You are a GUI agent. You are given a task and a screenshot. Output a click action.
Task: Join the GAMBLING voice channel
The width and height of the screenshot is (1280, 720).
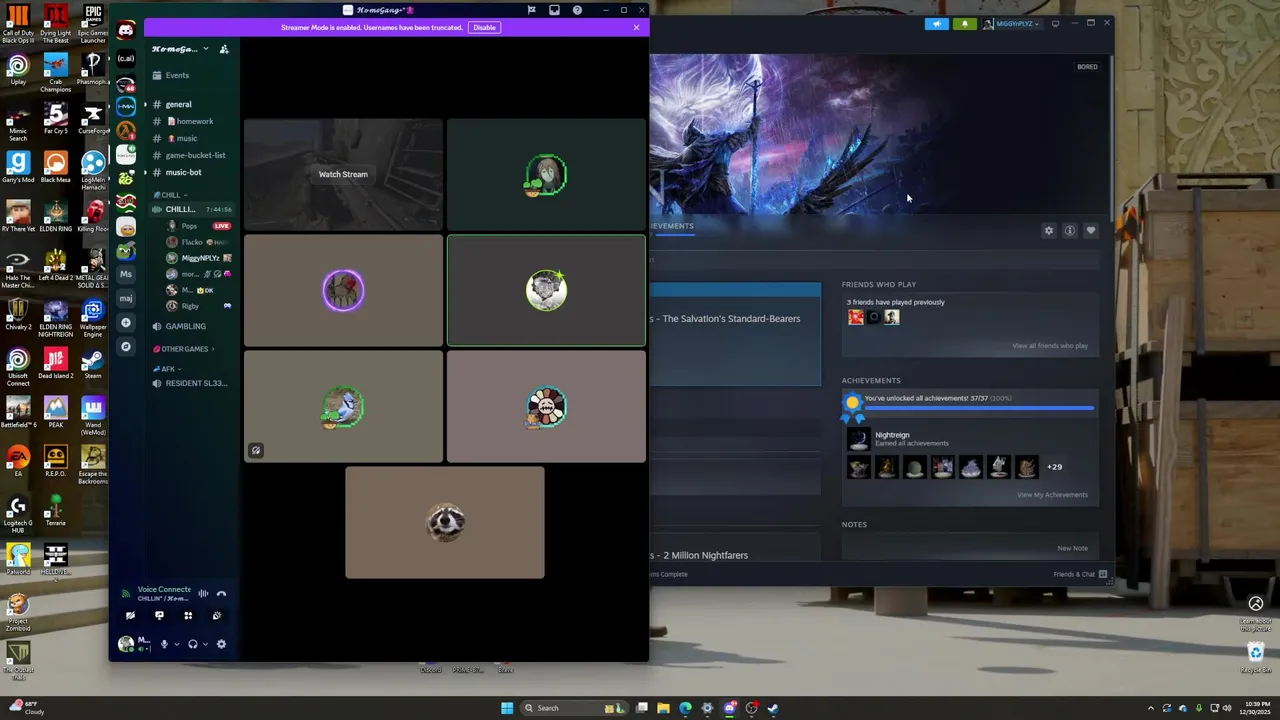click(x=190, y=326)
